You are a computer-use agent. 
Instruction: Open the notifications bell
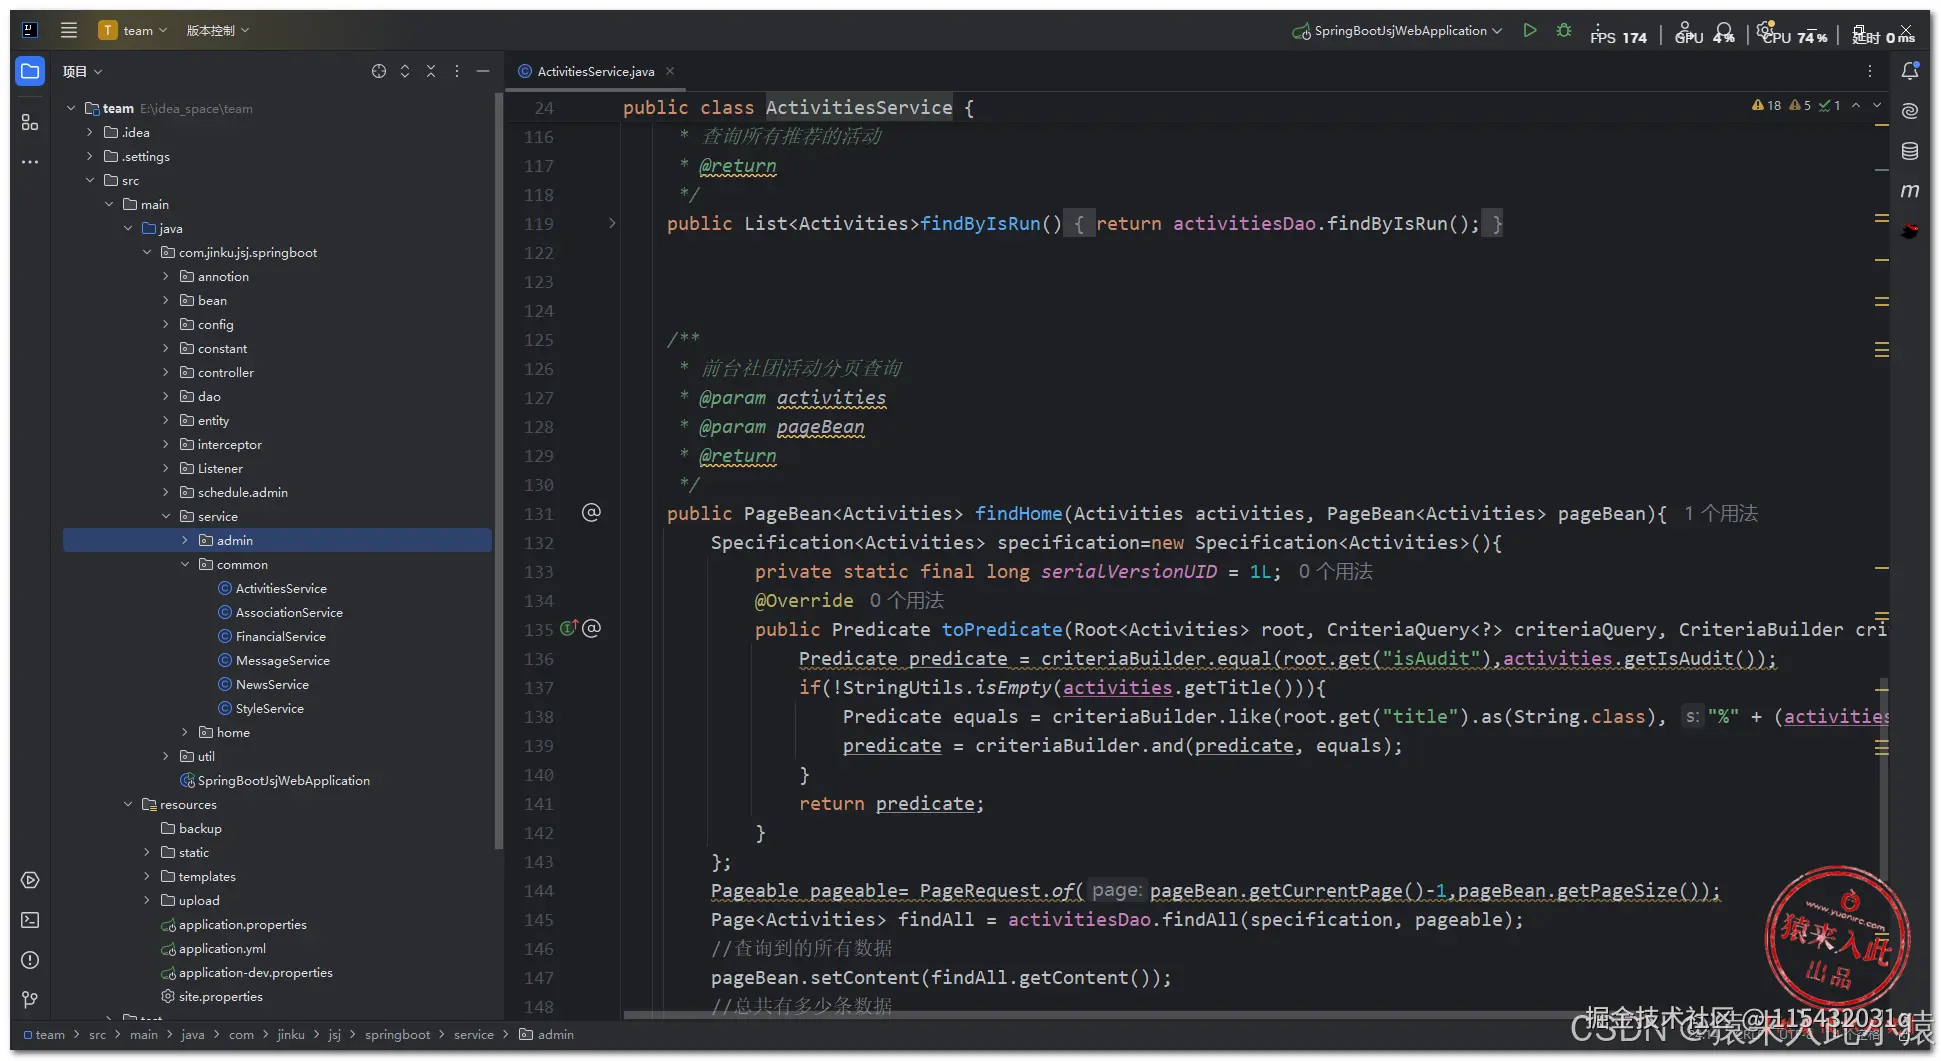click(x=1910, y=71)
